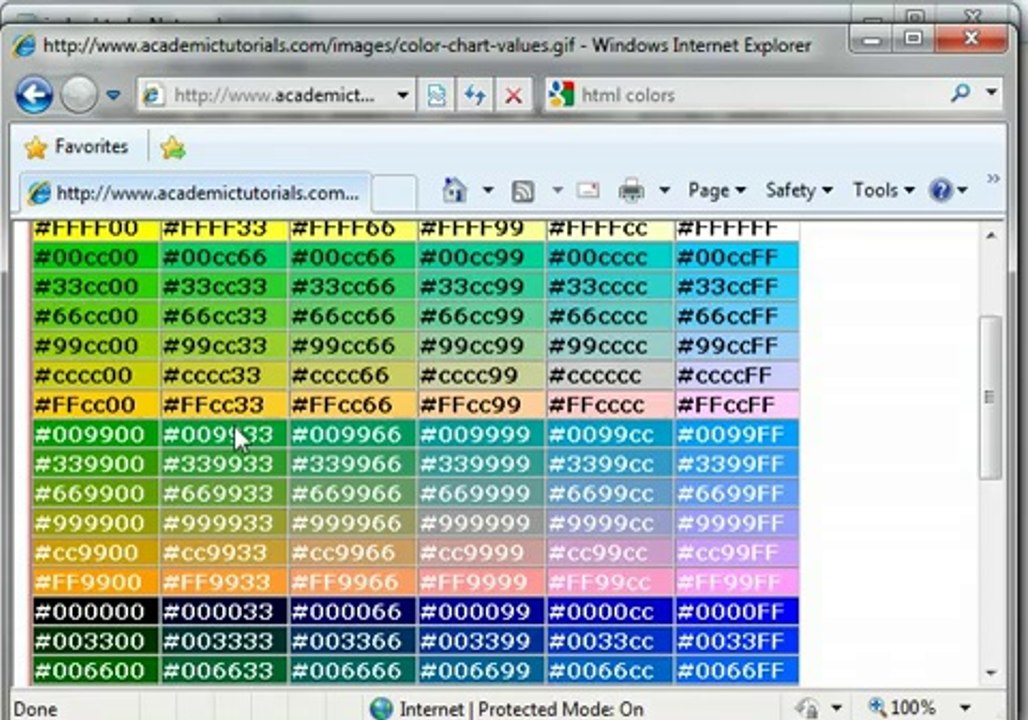Click 'Internet | Protected Mode: On' status text
The width and height of the screenshot is (1028, 720).
pos(521,710)
